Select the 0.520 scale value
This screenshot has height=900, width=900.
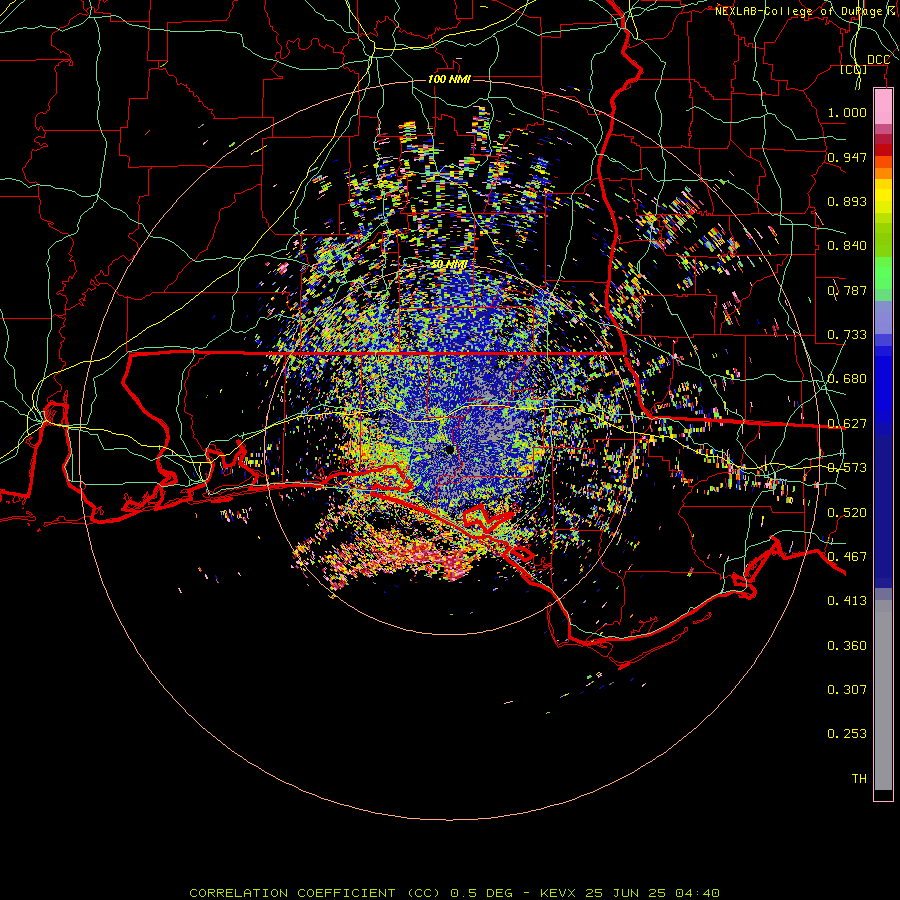point(847,513)
